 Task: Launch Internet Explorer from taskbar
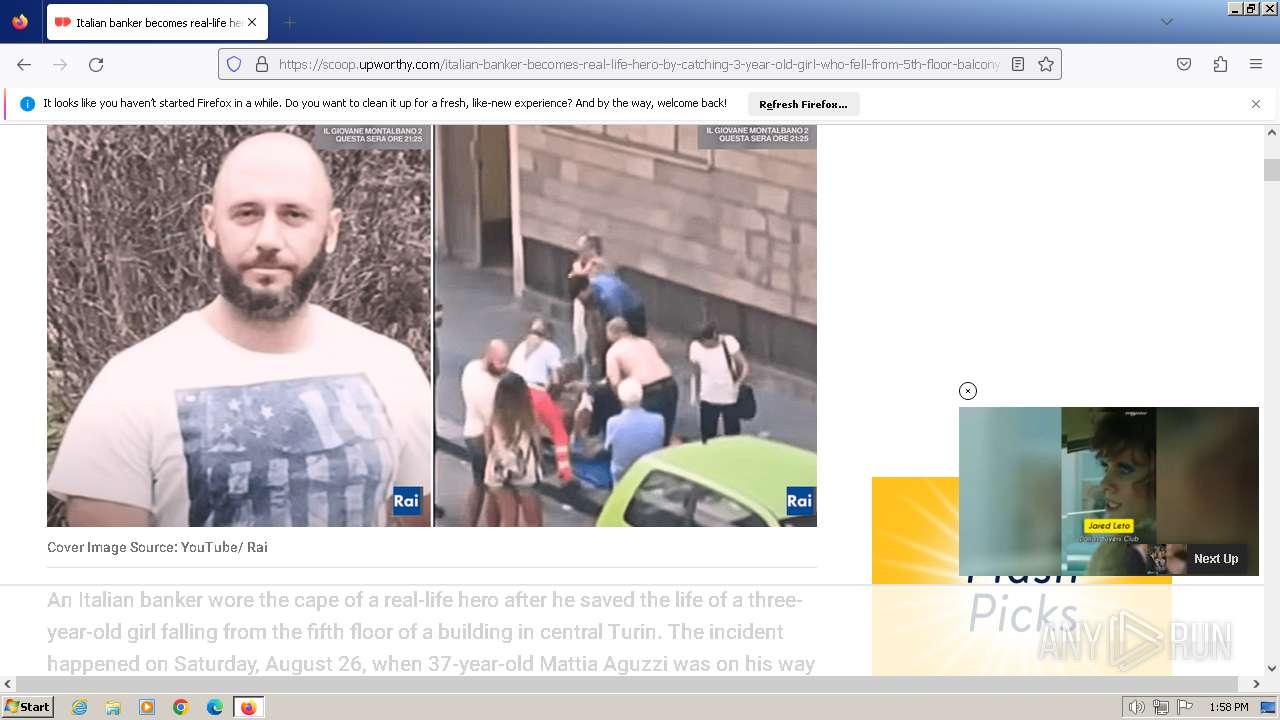79,707
